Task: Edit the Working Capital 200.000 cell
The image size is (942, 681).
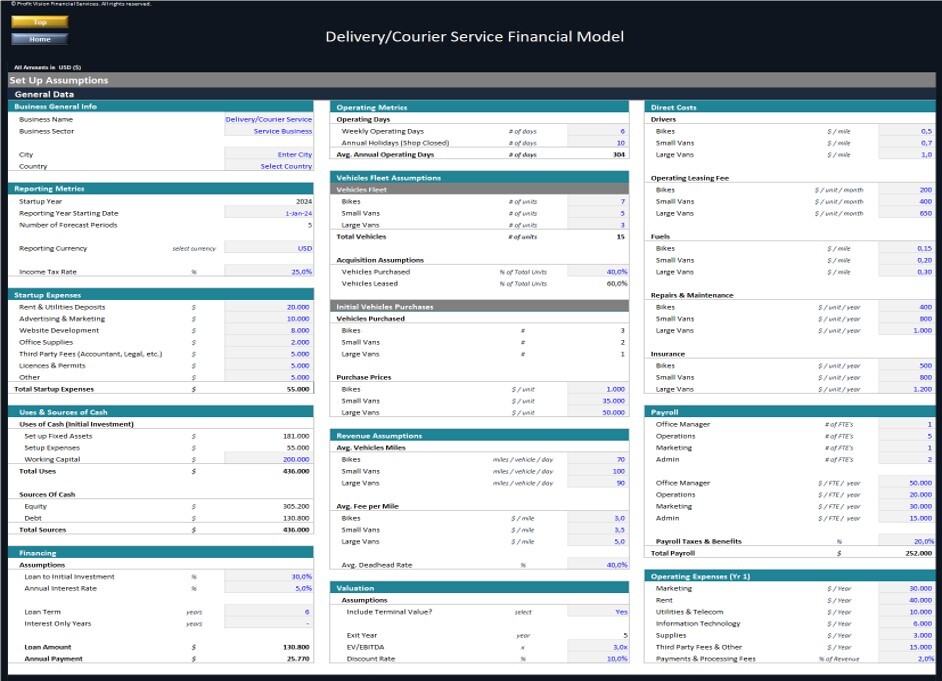Action: click(x=269, y=459)
